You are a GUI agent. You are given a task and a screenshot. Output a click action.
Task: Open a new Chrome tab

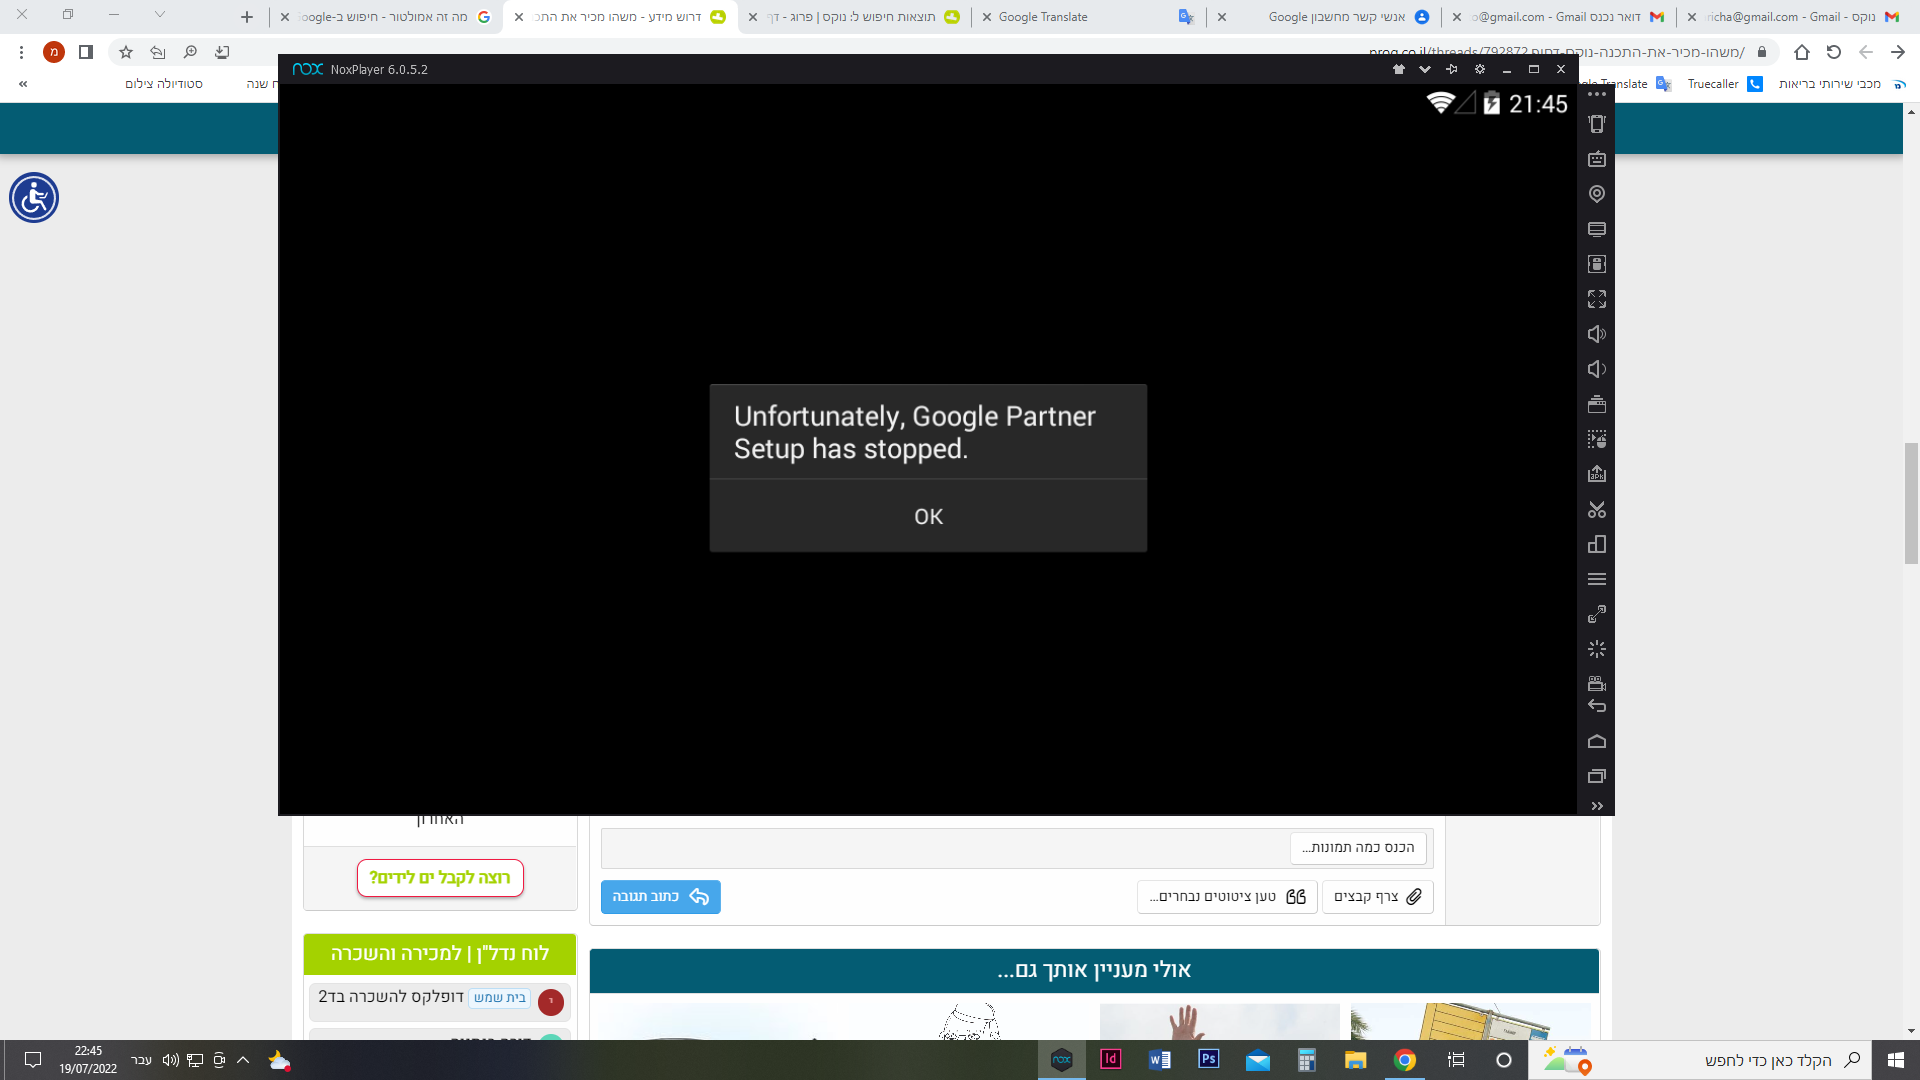click(x=247, y=17)
